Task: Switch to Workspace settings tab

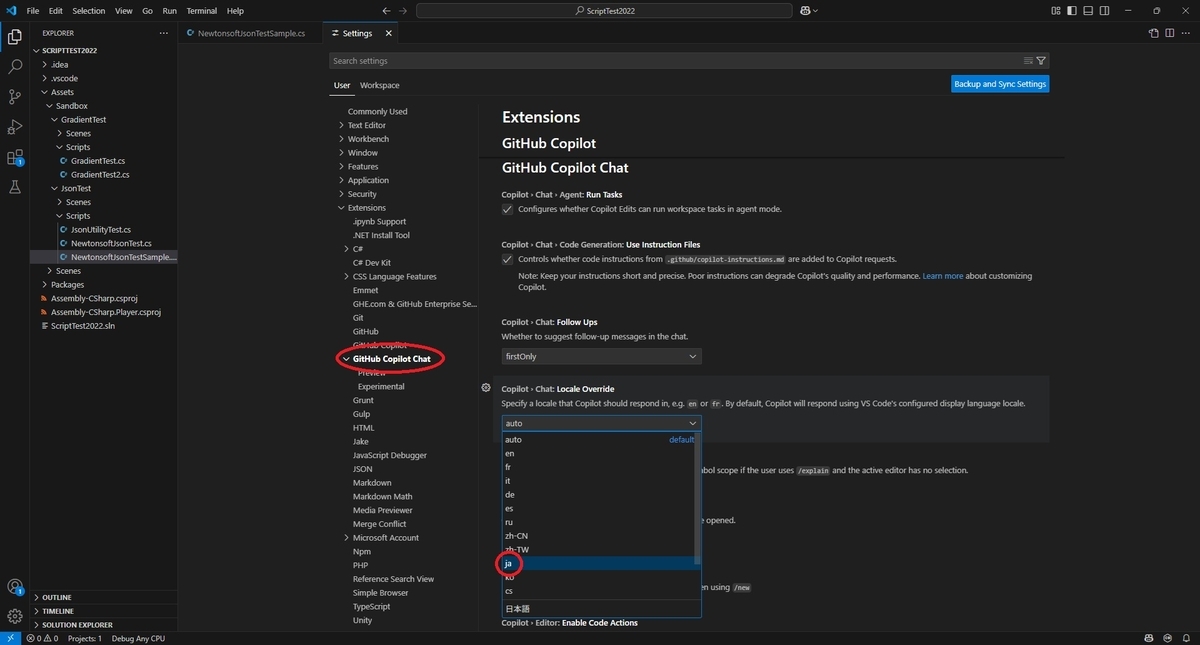Action: [380, 85]
